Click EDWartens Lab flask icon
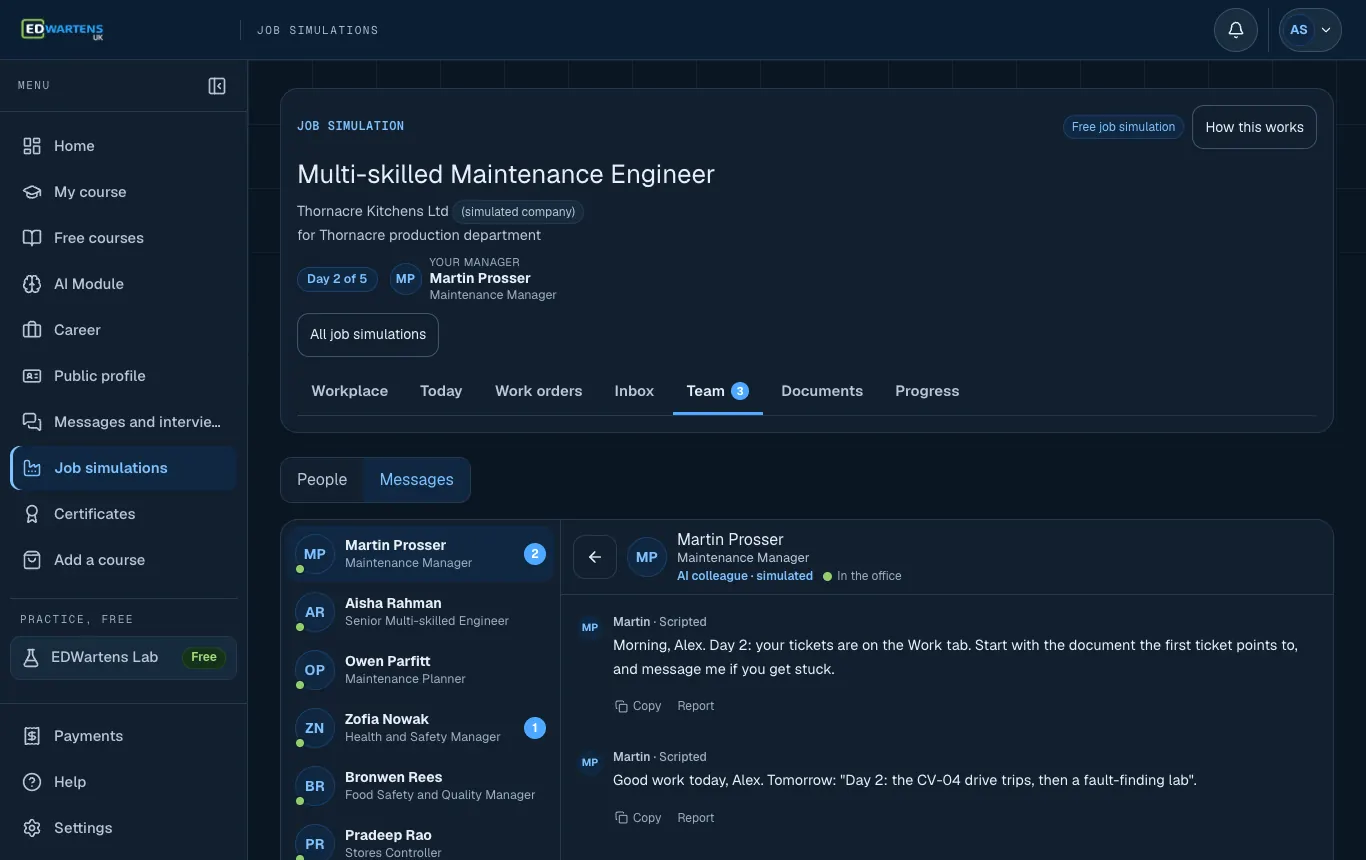 pyautogui.click(x=31, y=657)
